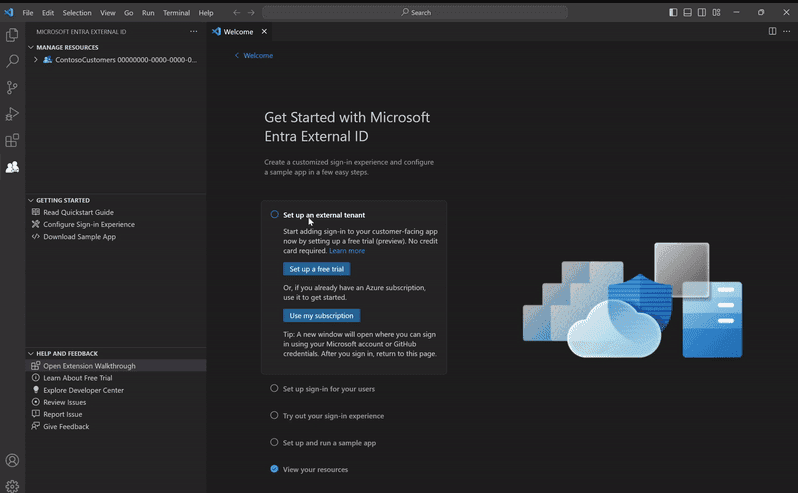Collapse the Help and Feedback section
This screenshot has height=493, width=798.
pos(31,354)
